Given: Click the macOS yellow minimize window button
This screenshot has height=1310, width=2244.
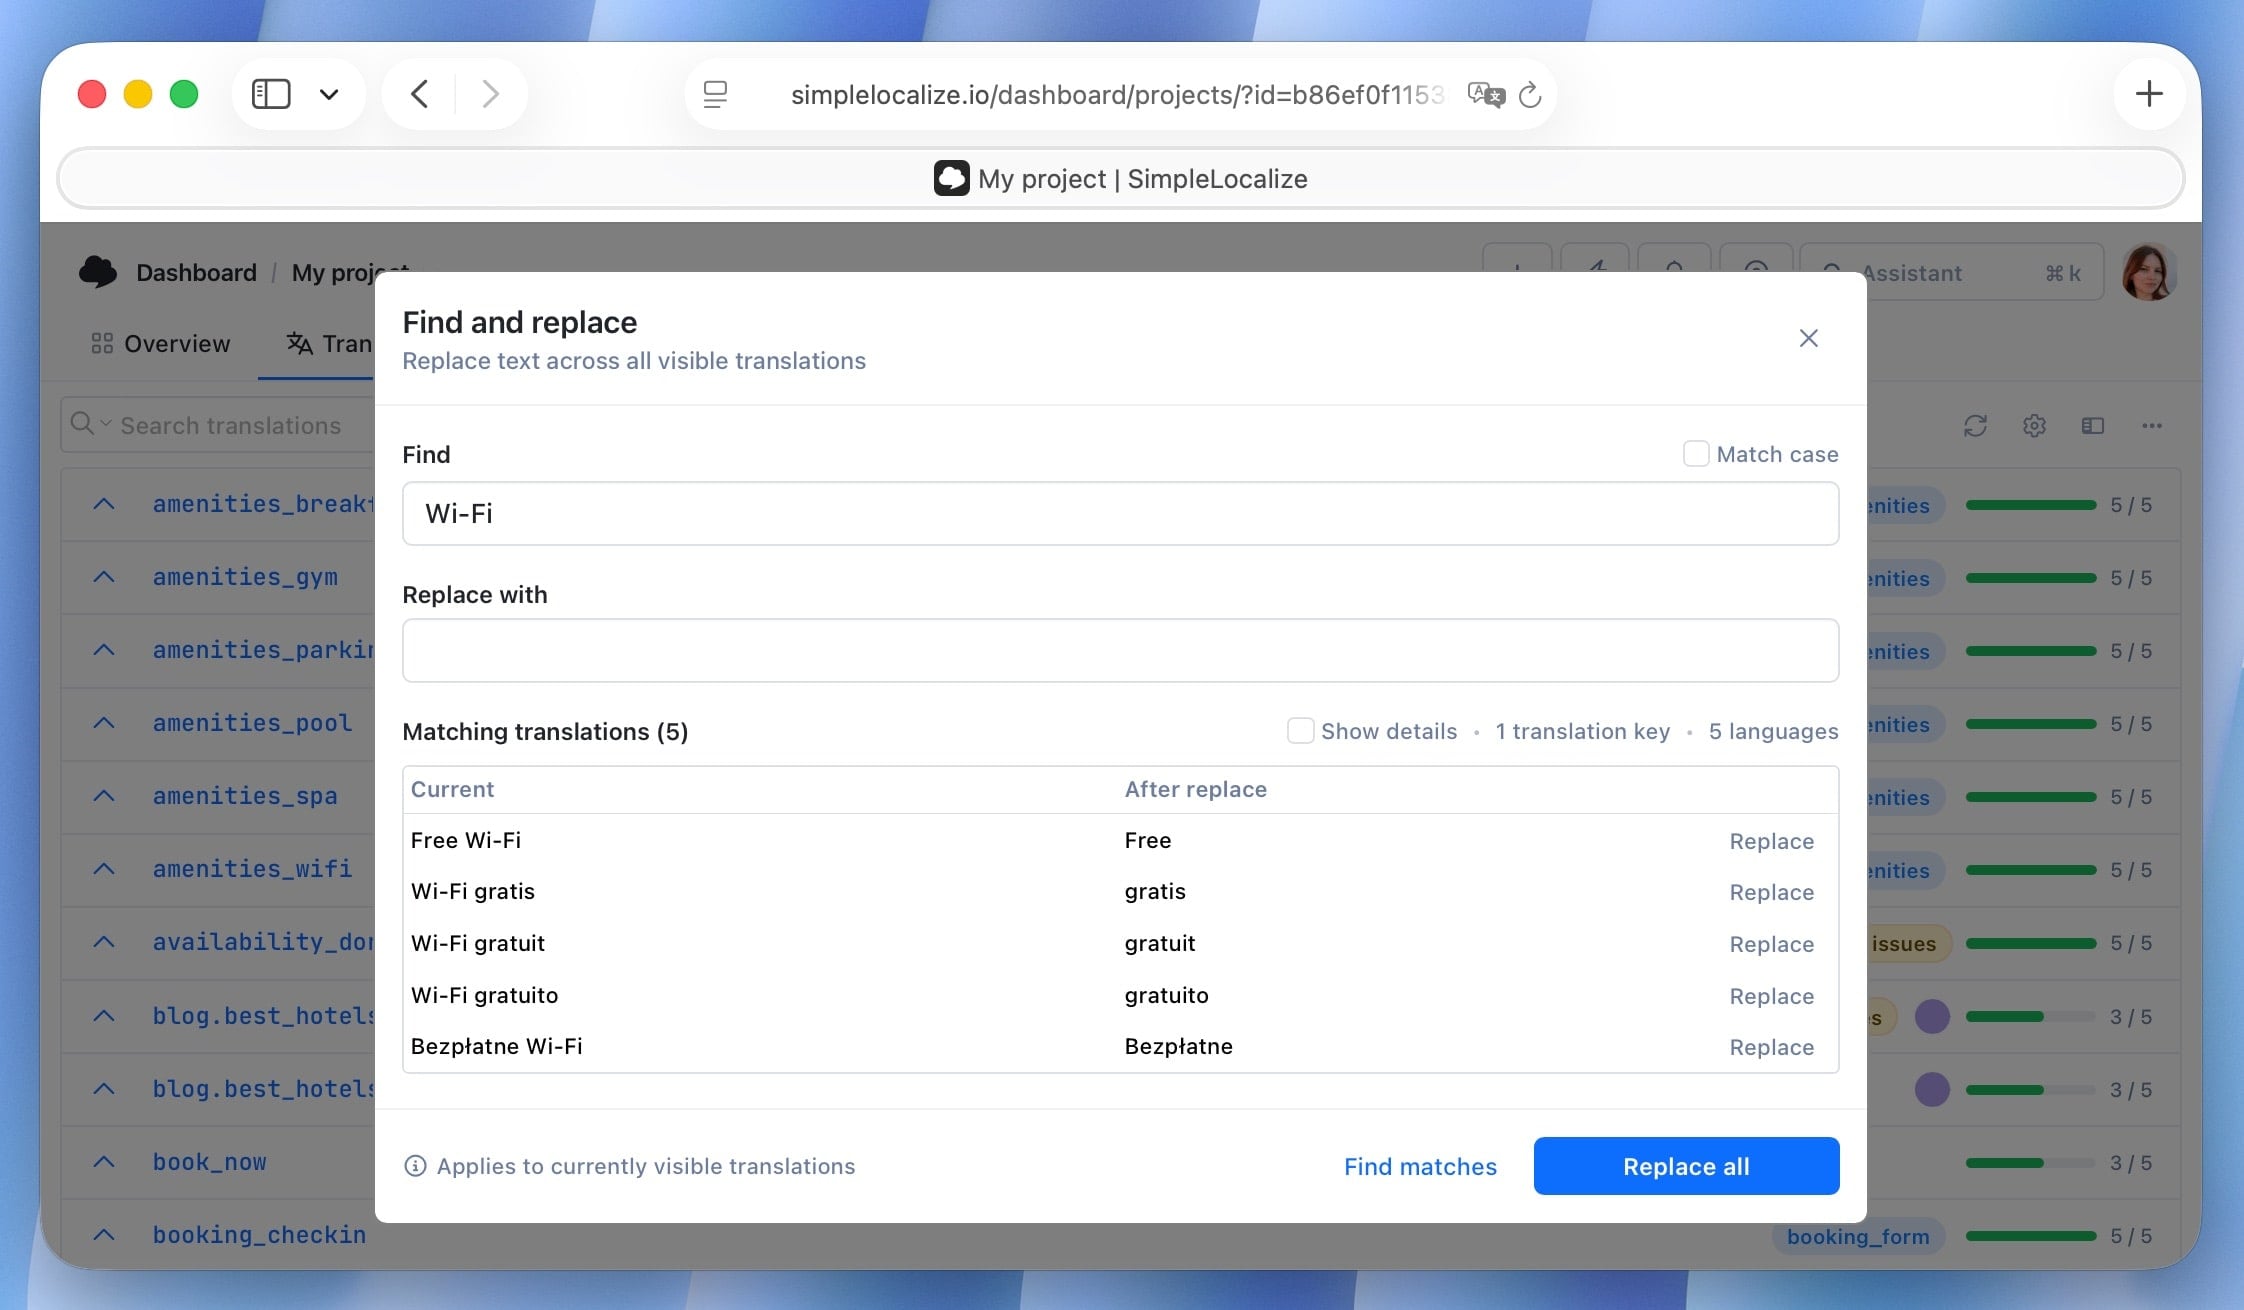Looking at the screenshot, I should pos(138,94).
